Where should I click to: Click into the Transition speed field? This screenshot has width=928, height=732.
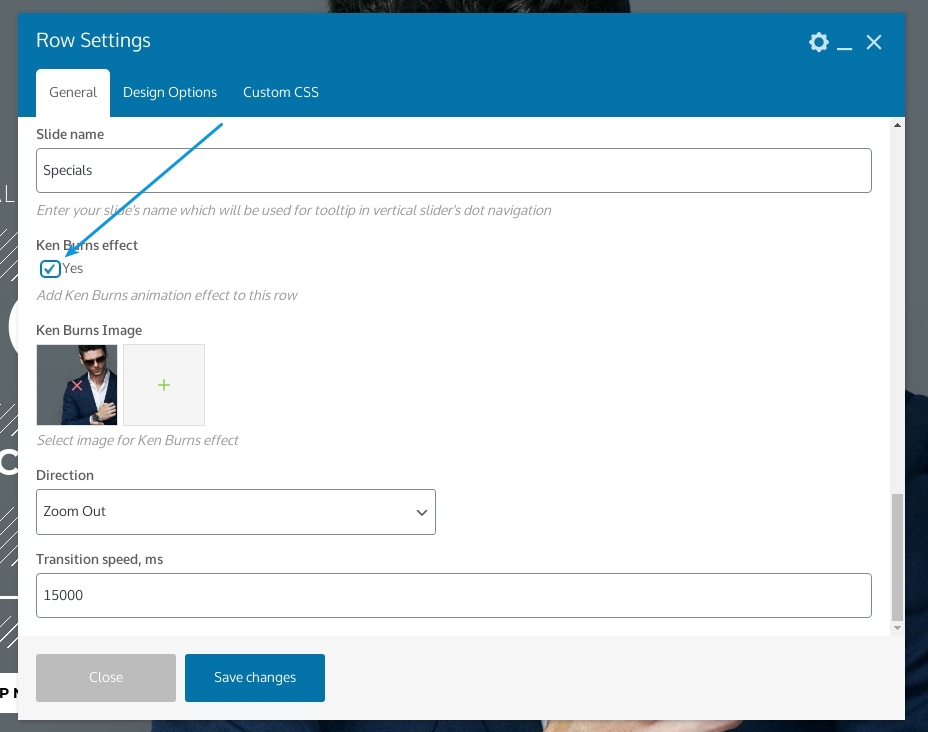(453, 595)
